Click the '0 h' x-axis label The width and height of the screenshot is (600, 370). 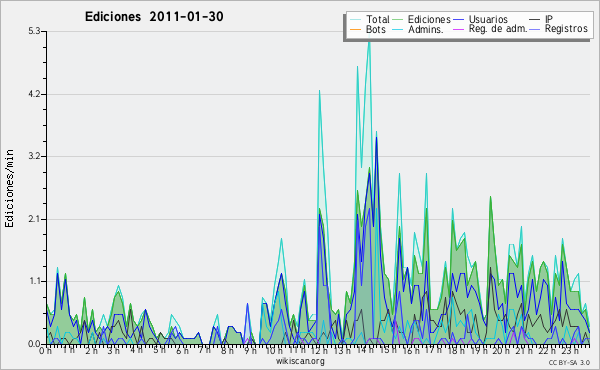click(46, 350)
